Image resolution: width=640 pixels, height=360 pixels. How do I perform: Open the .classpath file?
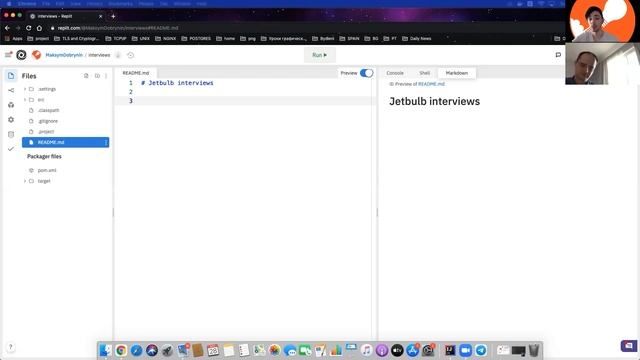(x=49, y=111)
